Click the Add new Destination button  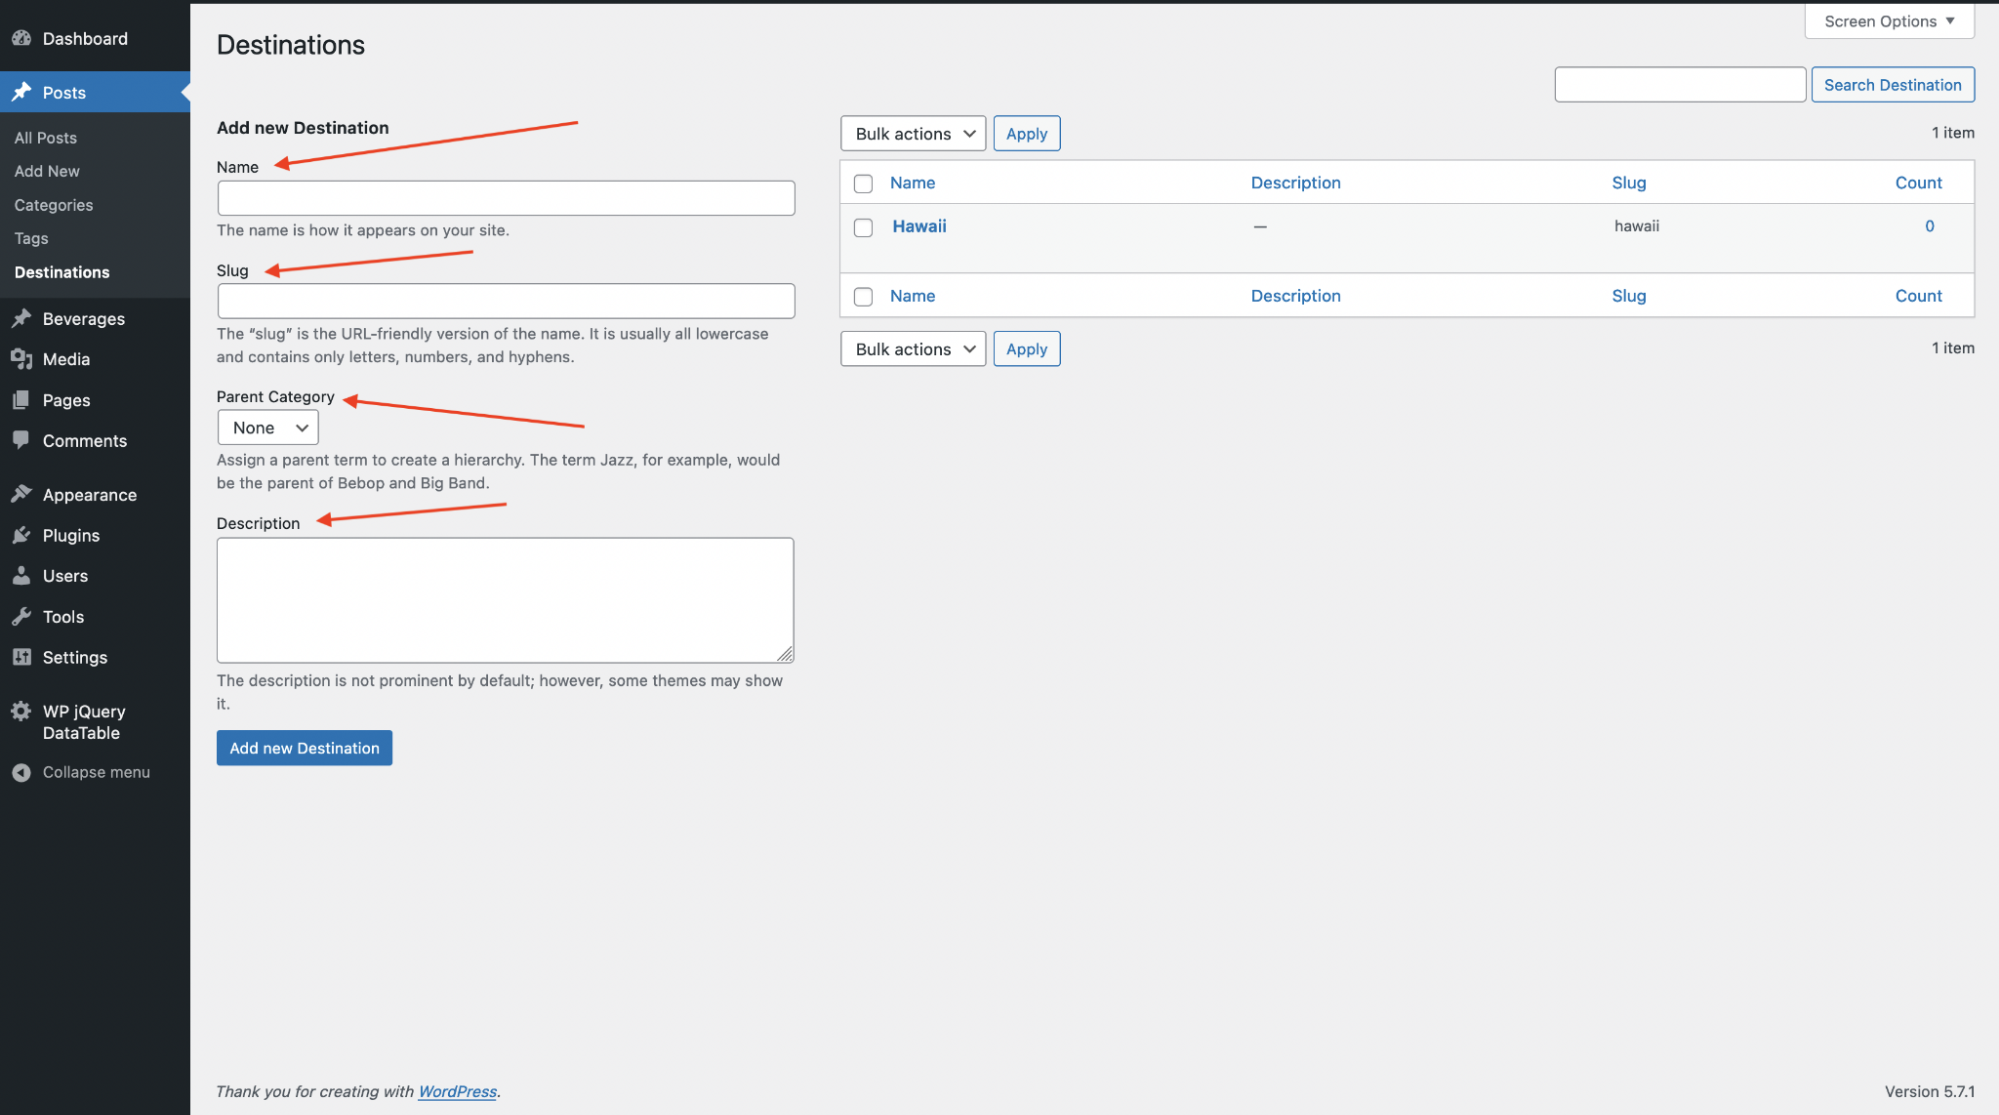pos(304,748)
